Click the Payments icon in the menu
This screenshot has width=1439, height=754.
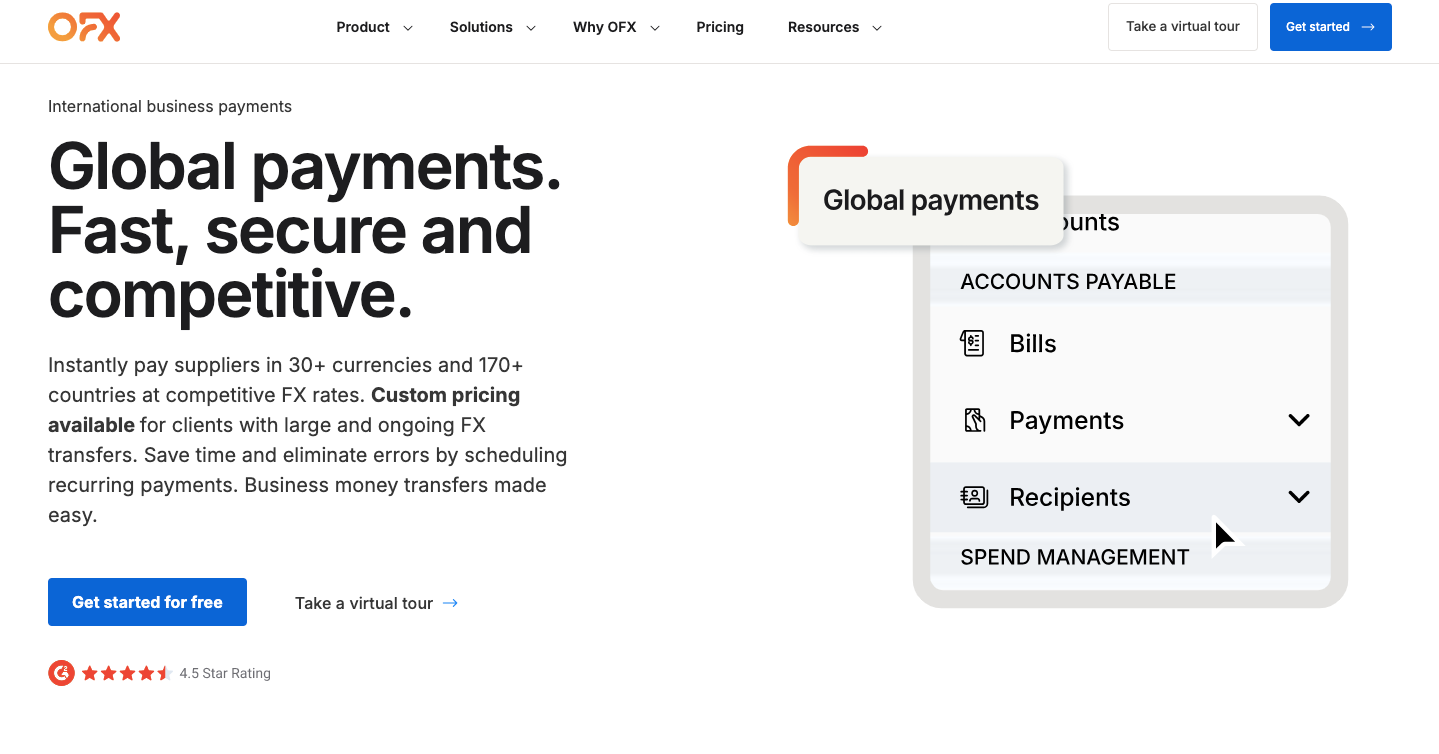point(974,420)
